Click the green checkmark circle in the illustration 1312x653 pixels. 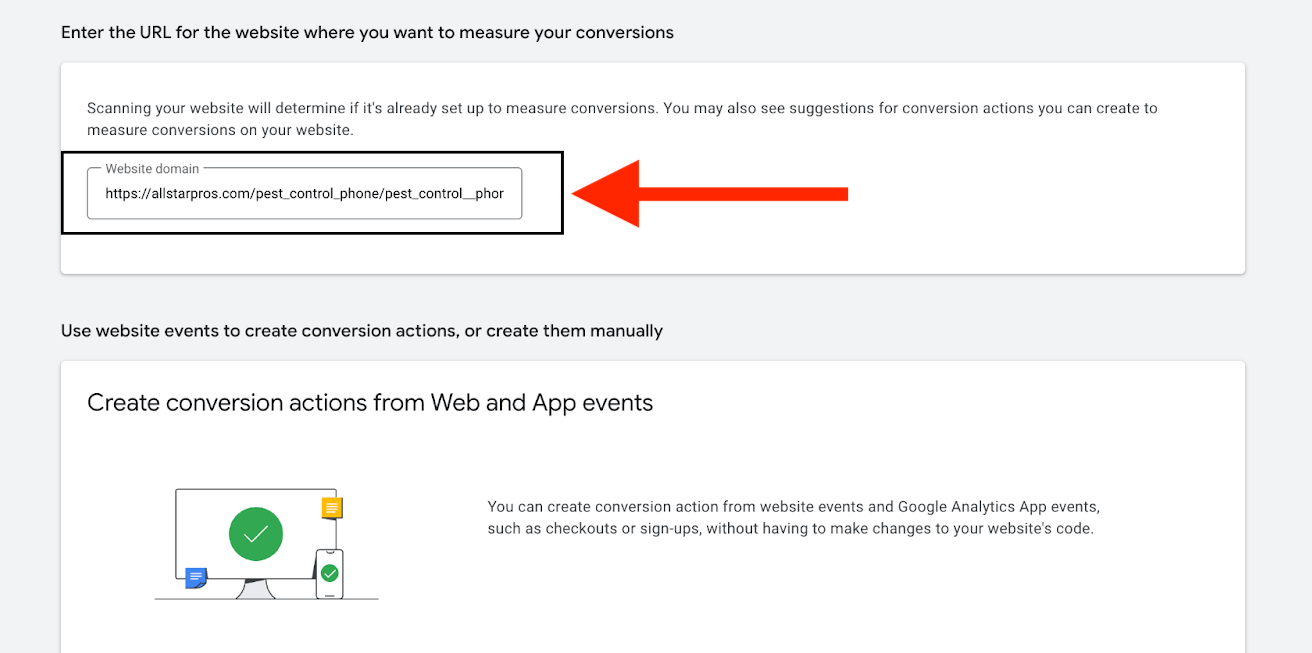256,534
